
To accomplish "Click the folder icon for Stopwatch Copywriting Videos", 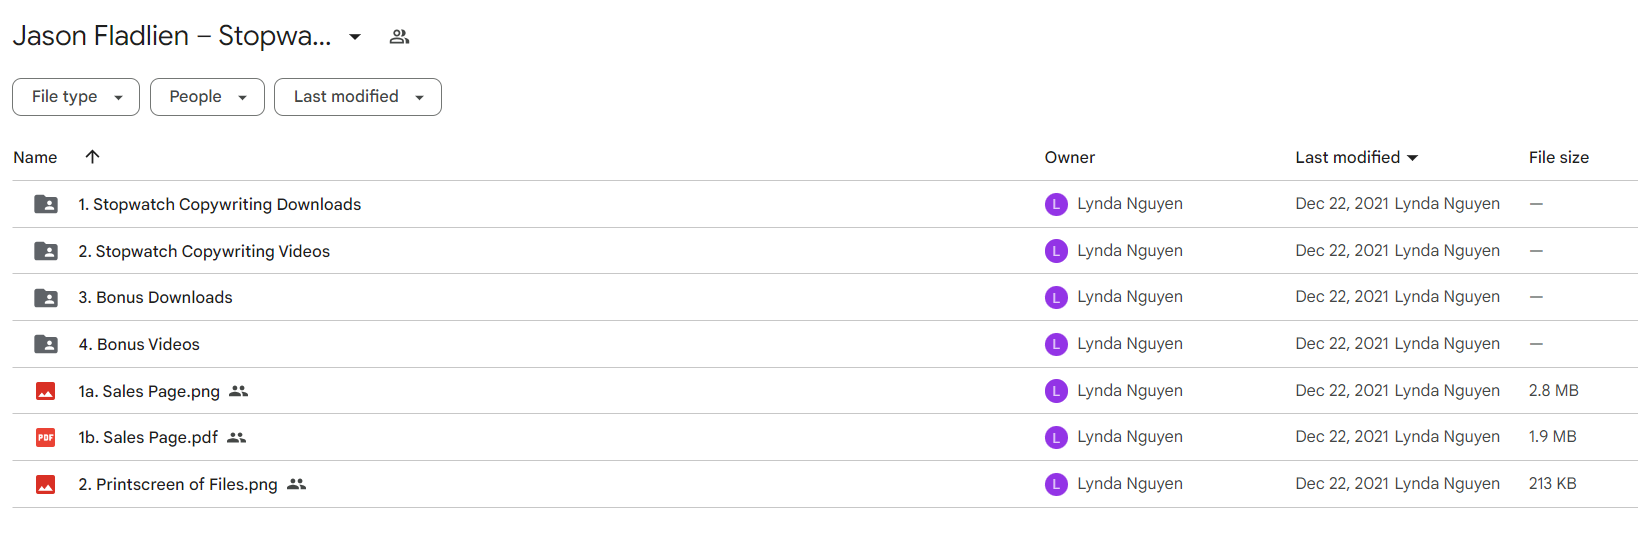I will (46, 251).
